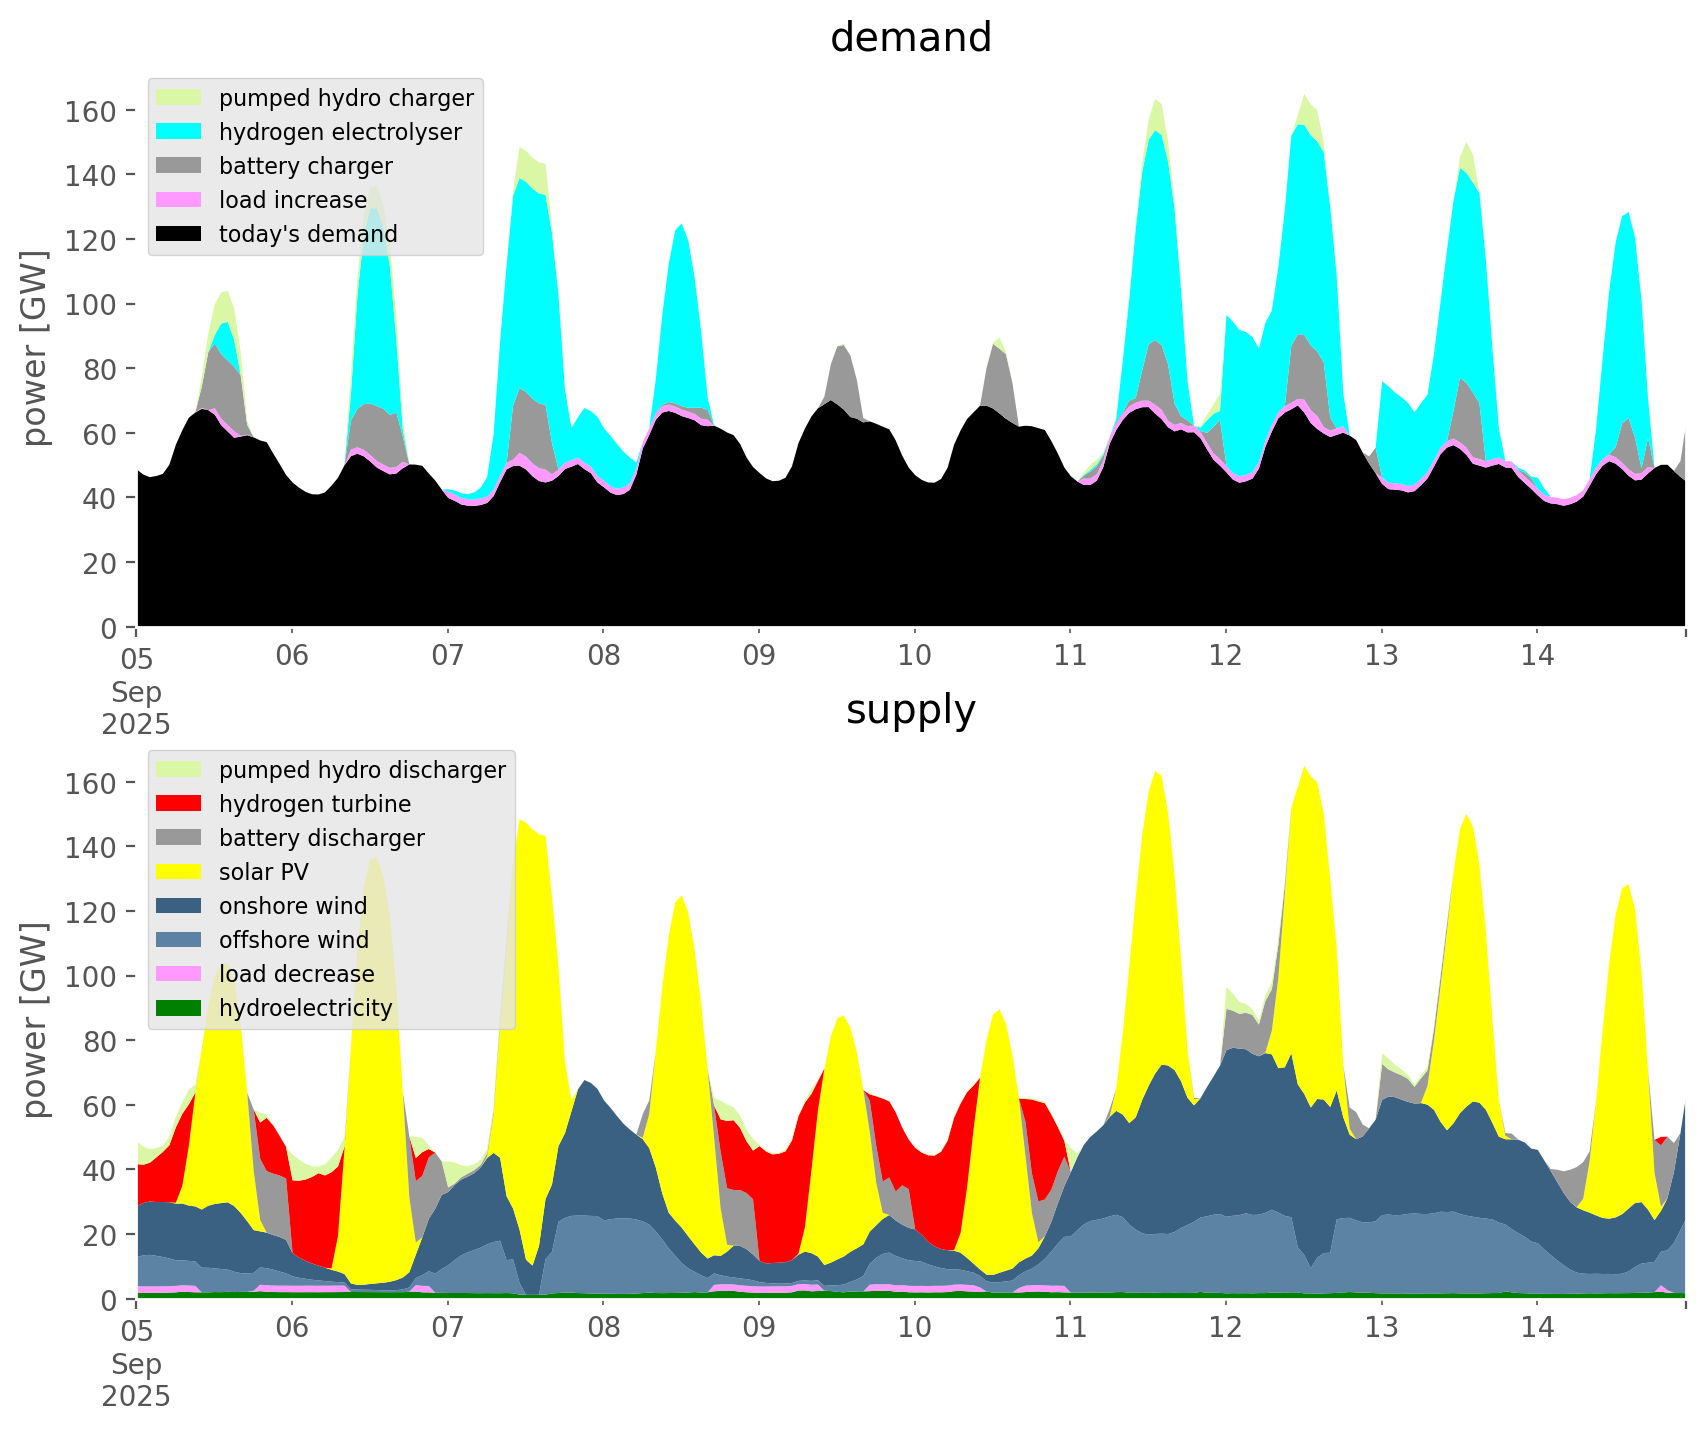Screen dimensions: 1706x1431
Task: Click the pink load increase legend swatch
Action: tap(180, 200)
